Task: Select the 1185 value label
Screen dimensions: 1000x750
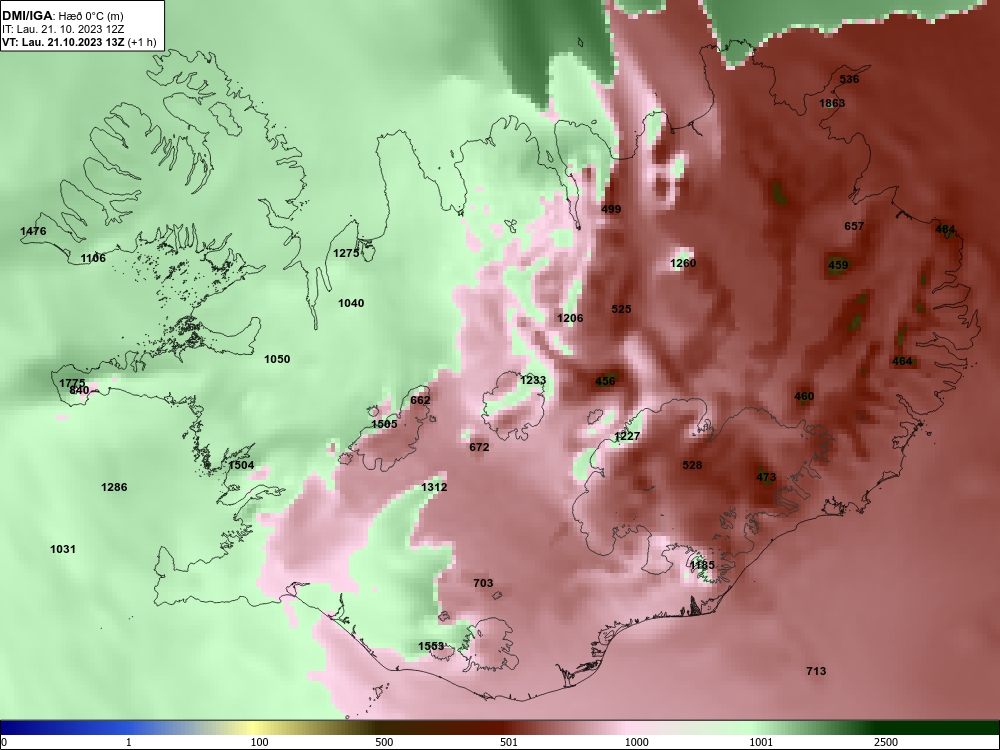Action: (x=702, y=565)
